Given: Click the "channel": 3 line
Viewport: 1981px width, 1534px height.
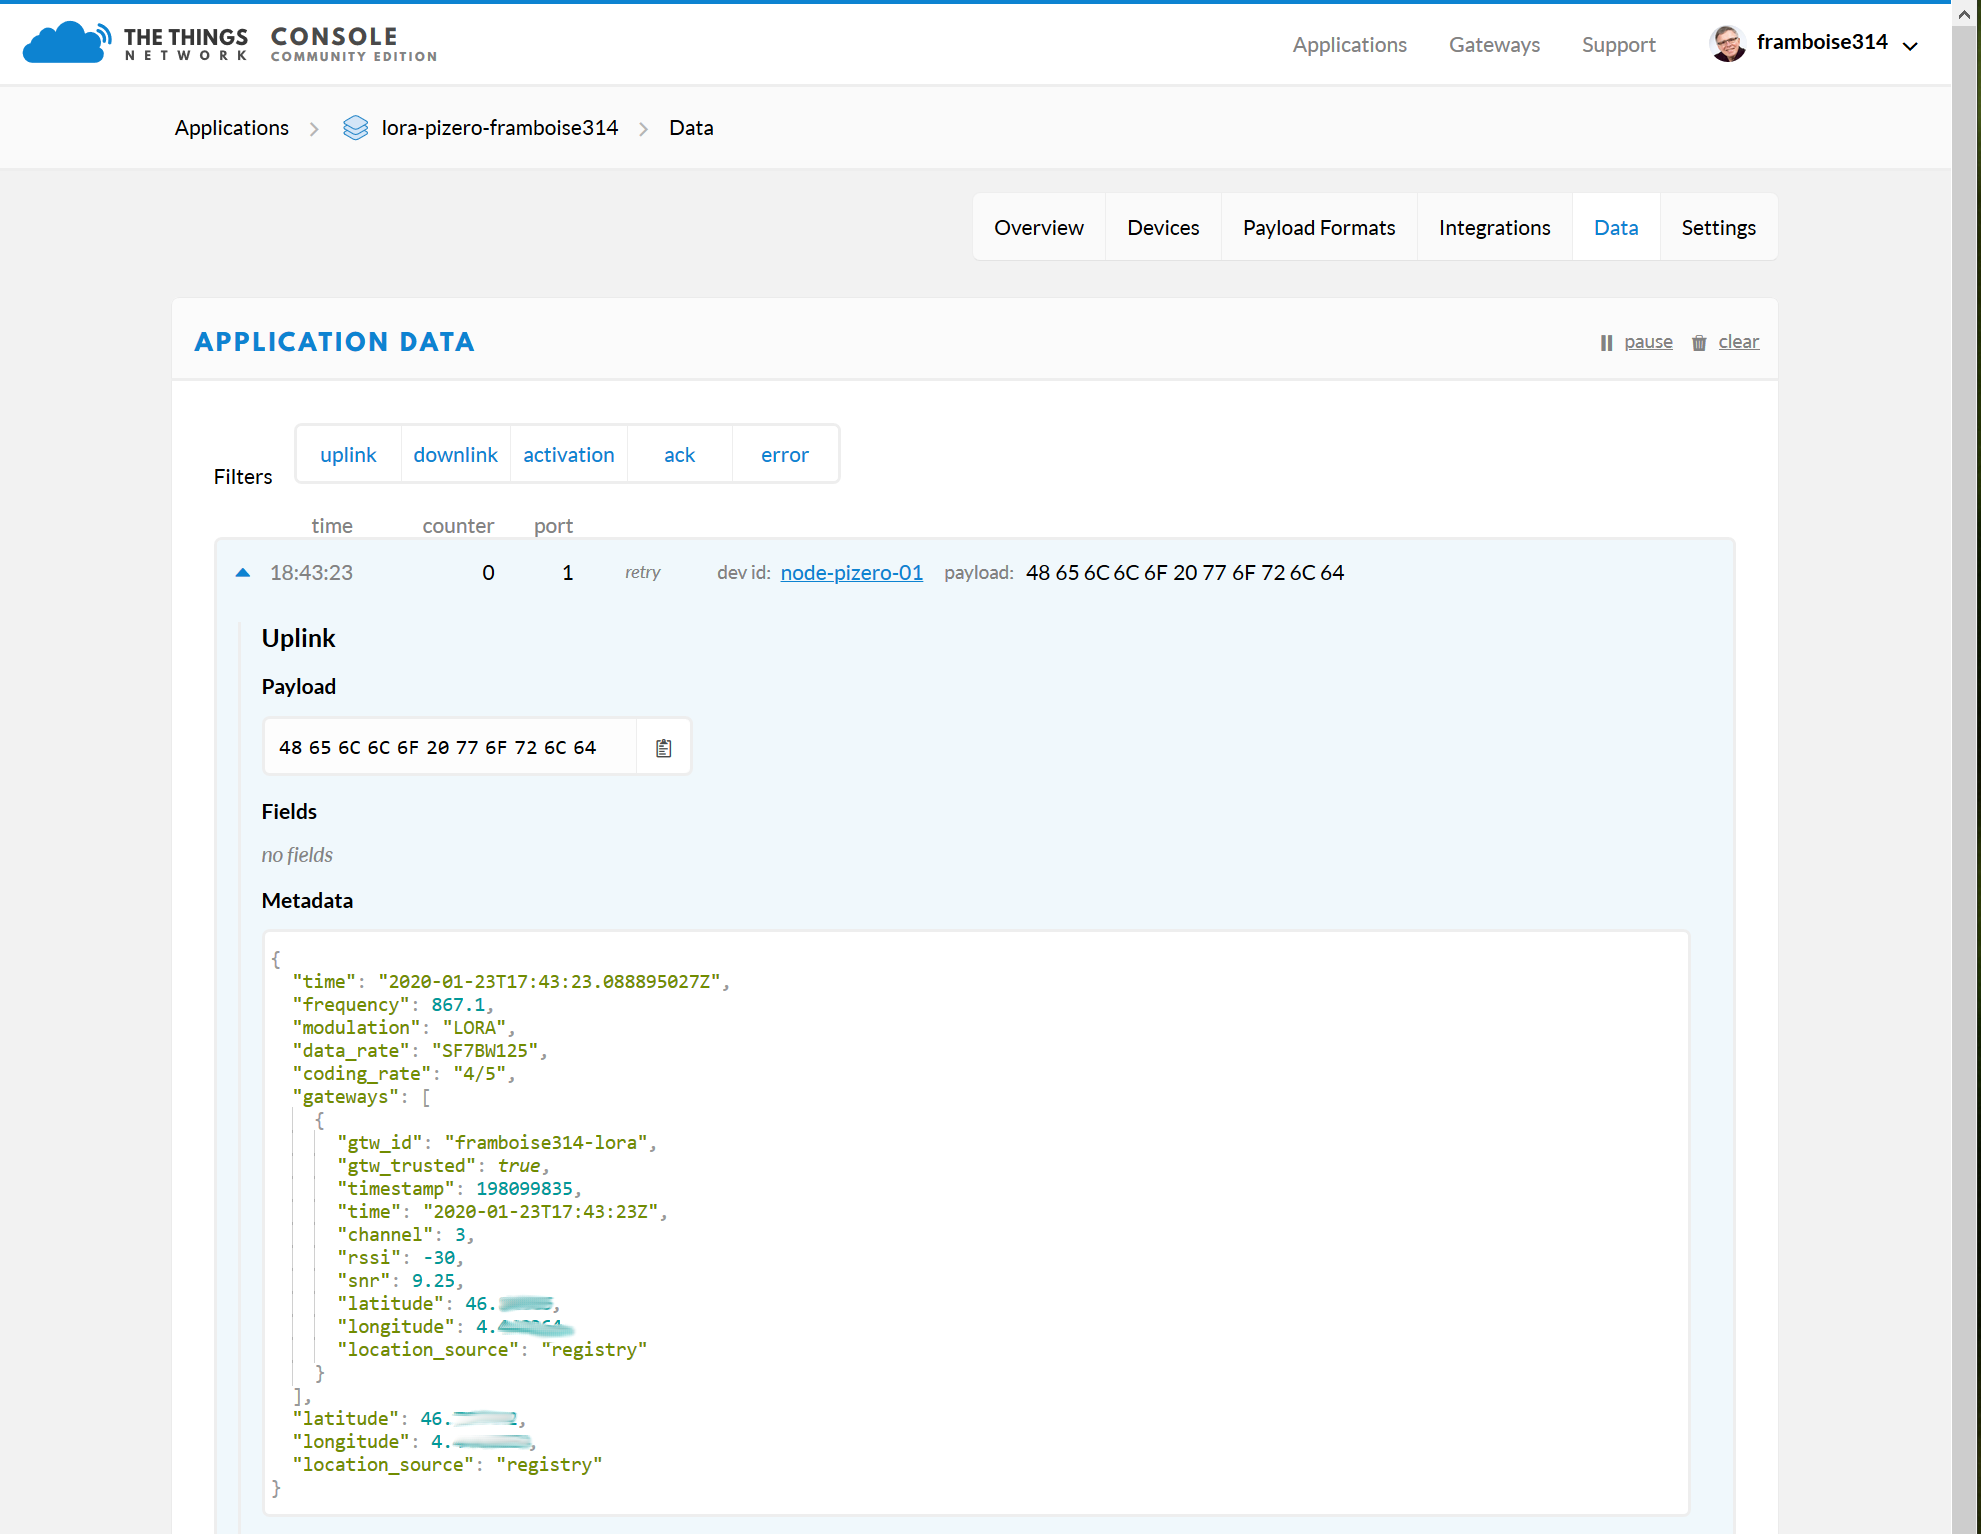Looking at the screenshot, I should tap(405, 1235).
